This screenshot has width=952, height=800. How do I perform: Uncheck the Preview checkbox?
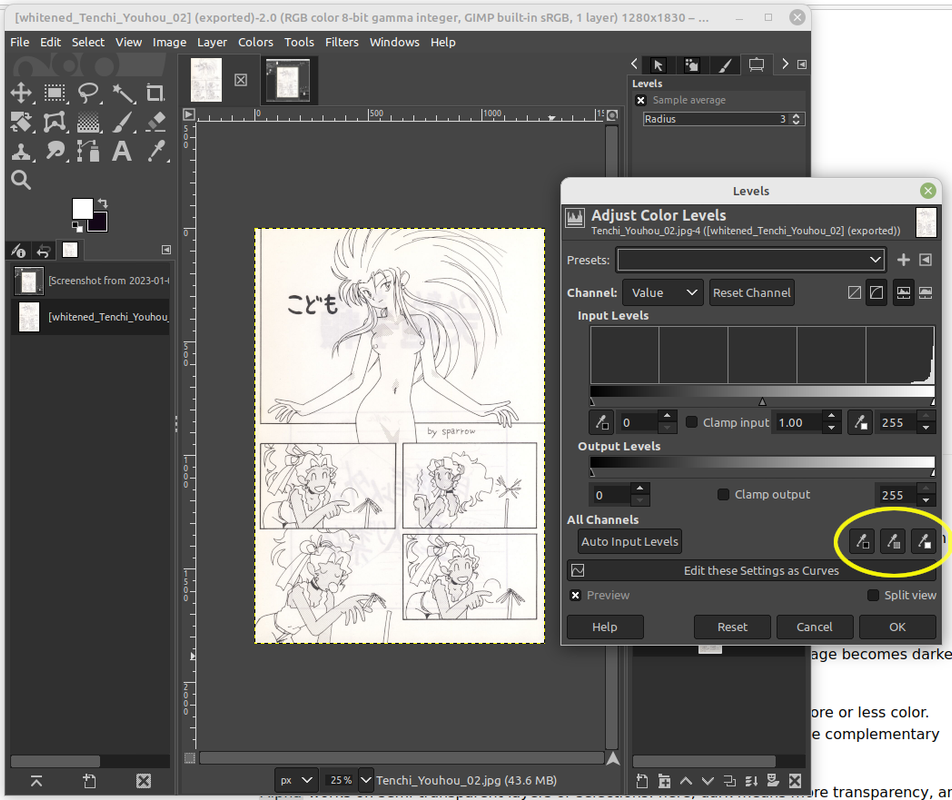[x=576, y=595]
